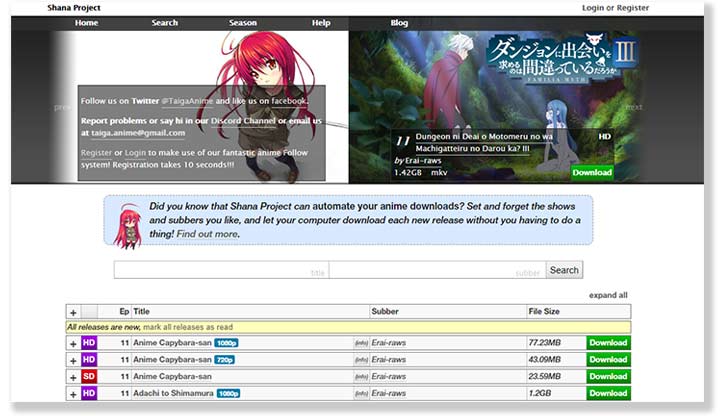Screen dimensions: 720x416
Task: Click the File Size column header
Action: point(544,311)
